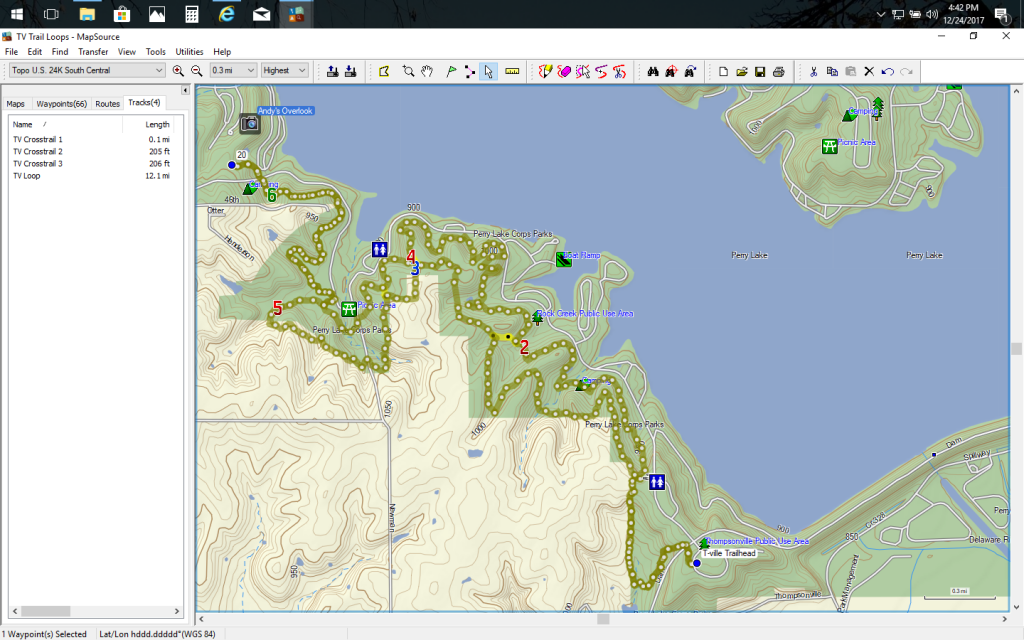Open Calculator from the taskbar
The image size is (1024, 640).
(x=191, y=14)
